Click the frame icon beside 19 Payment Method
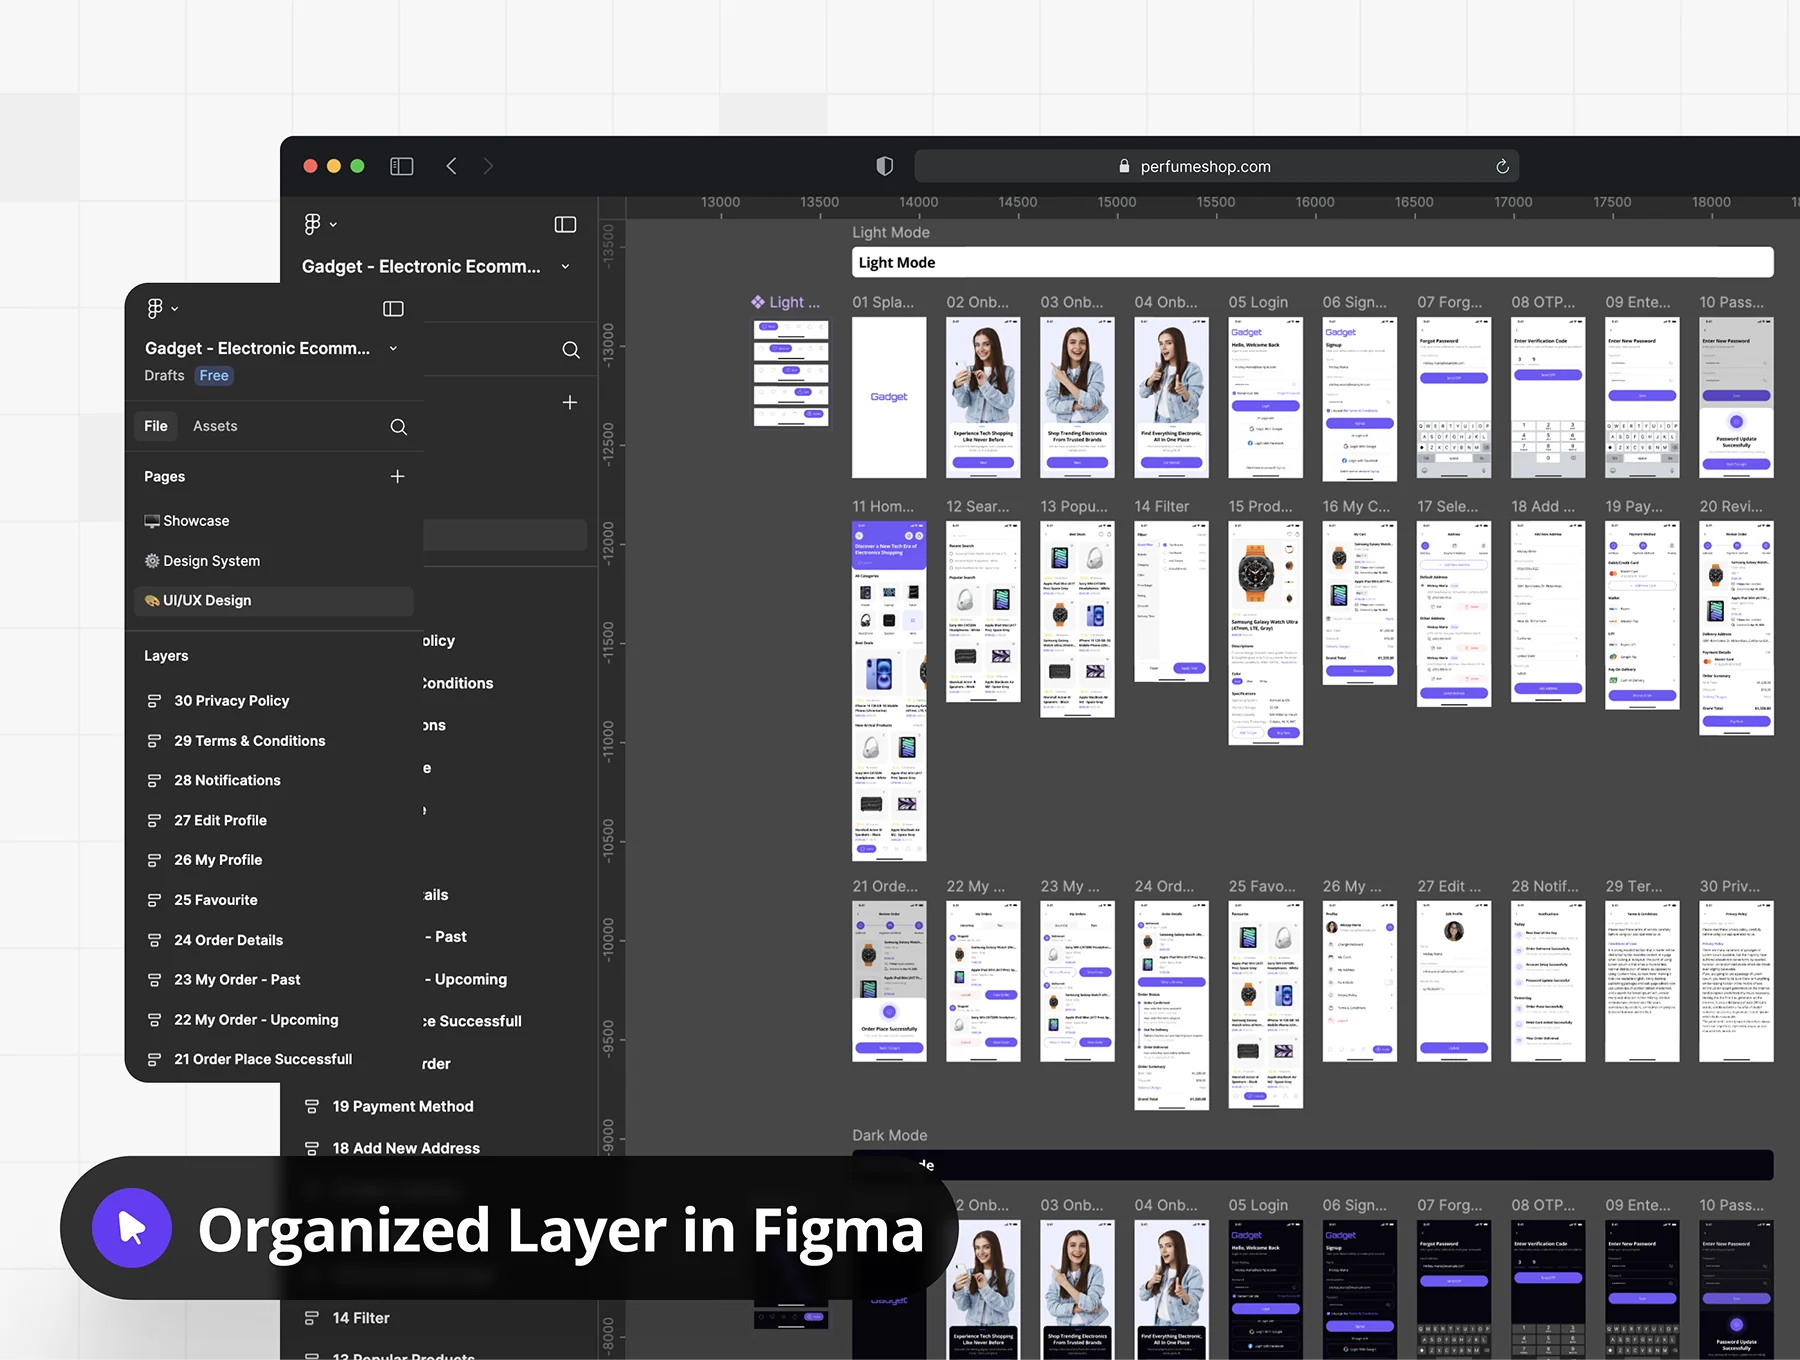The image size is (1800, 1360). [312, 1107]
